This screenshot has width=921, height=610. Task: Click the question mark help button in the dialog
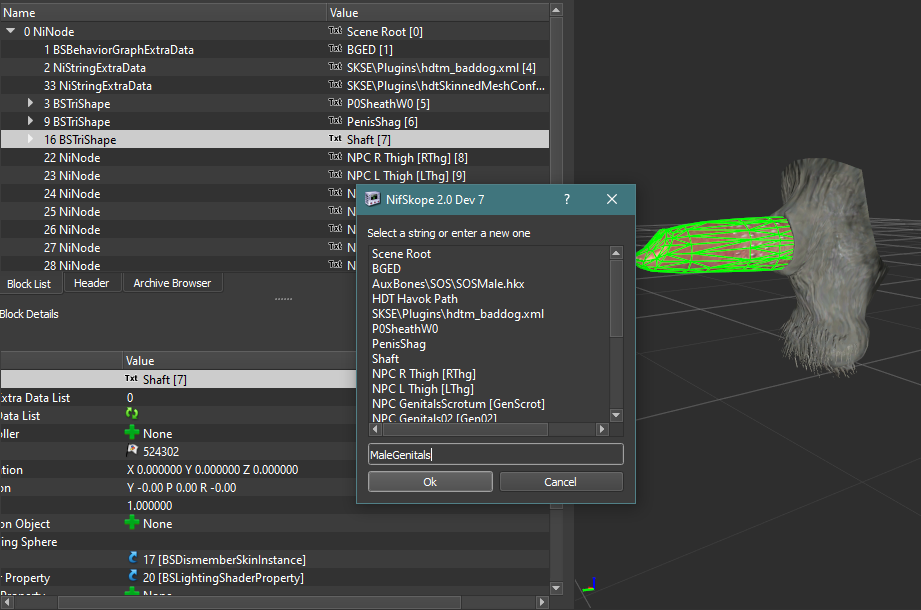(x=567, y=199)
